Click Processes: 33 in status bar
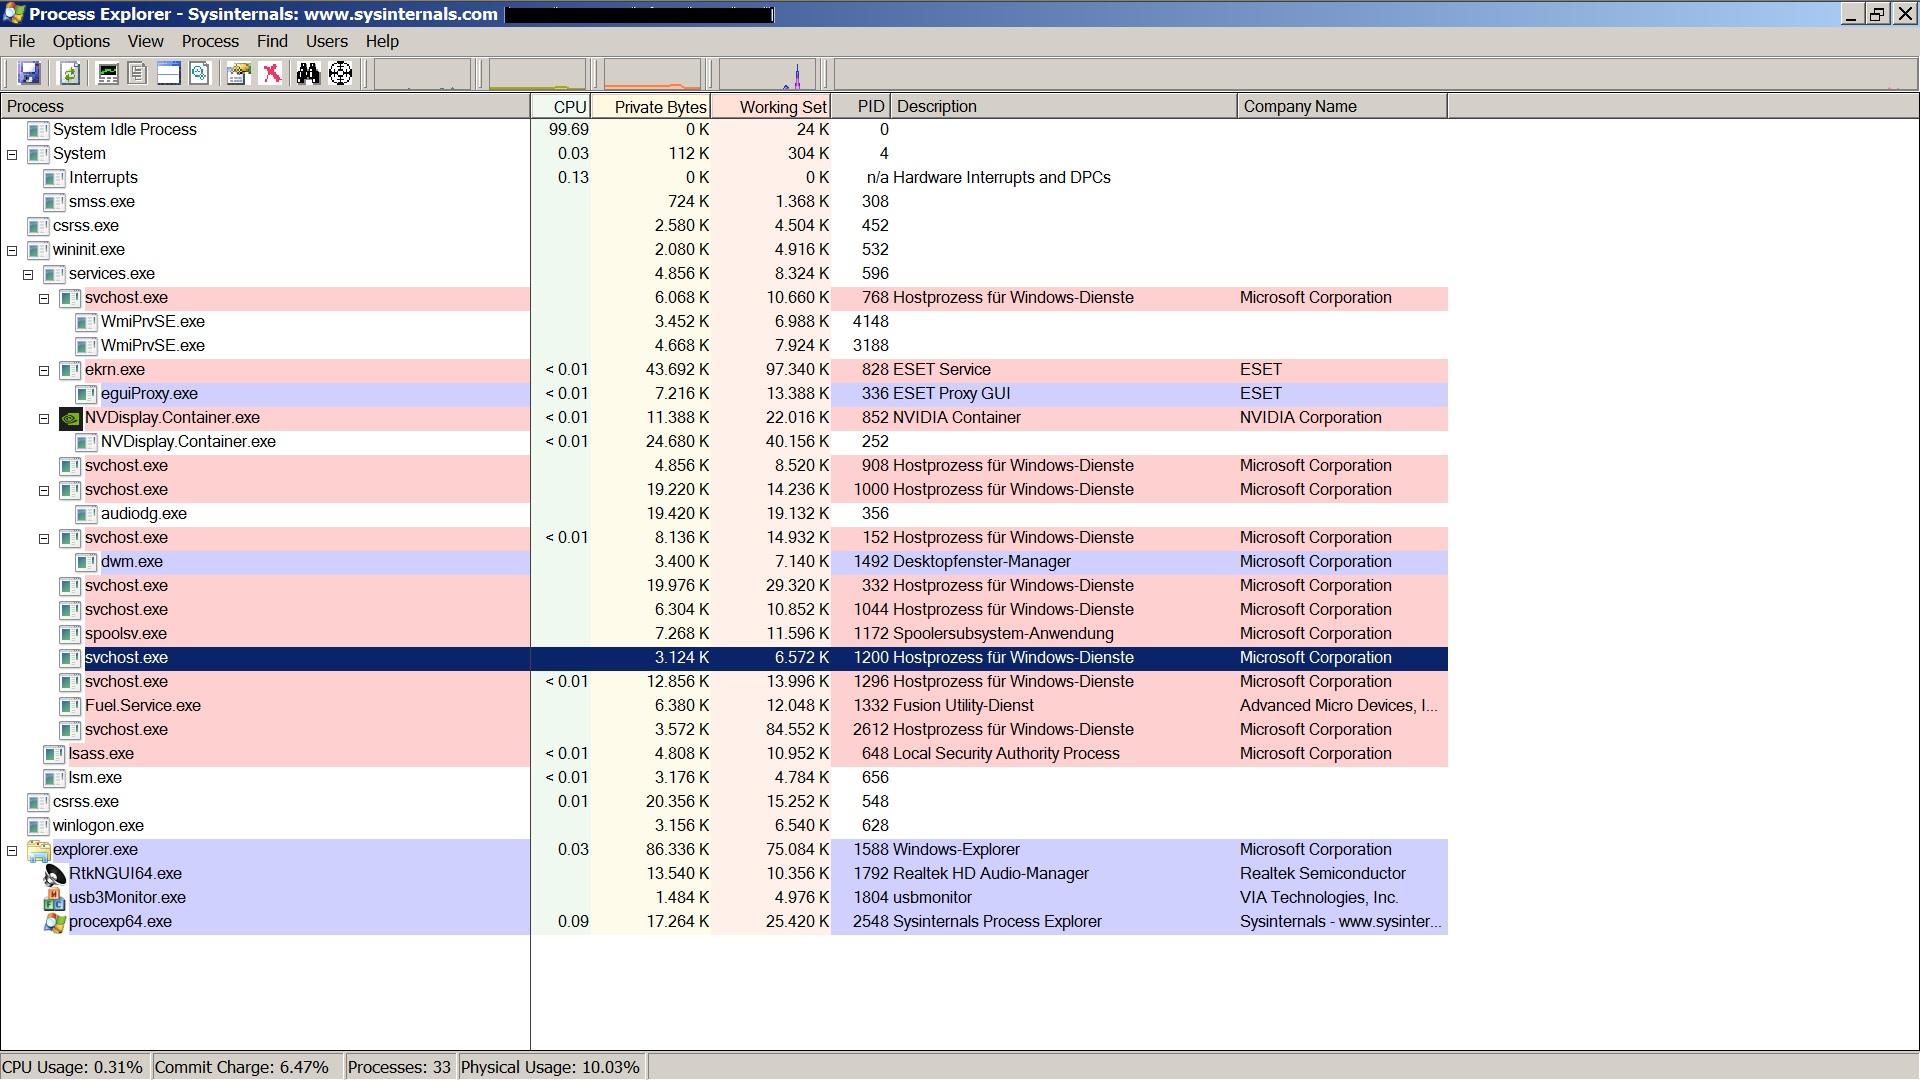Screen dimensions: 1920x1080 point(399,1067)
